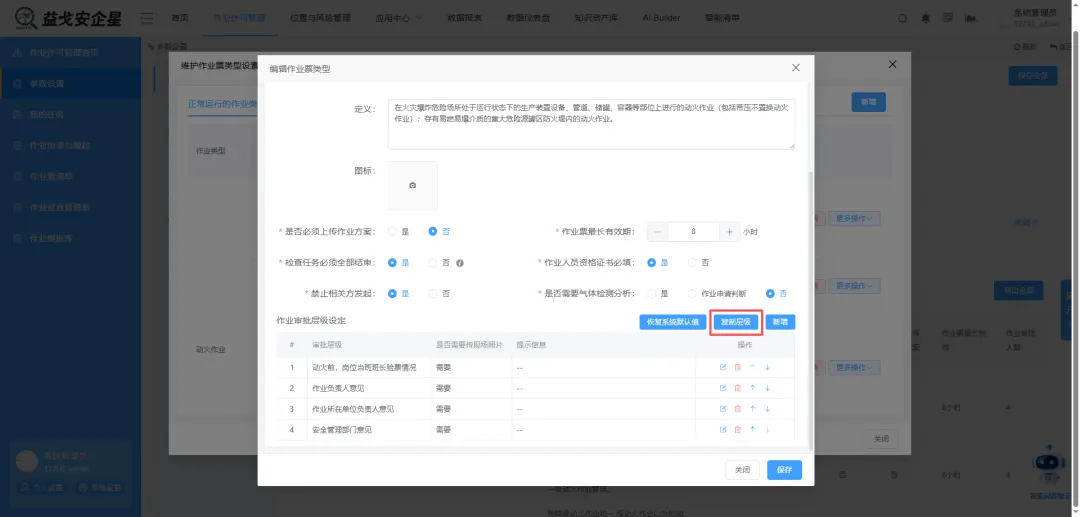Click 复制层级 button
The height and width of the screenshot is (517, 1080).
coord(736,321)
